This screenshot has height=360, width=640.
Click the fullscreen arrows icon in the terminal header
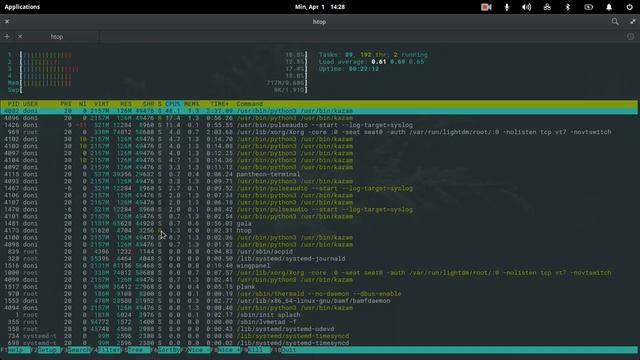[x=632, y=22]
